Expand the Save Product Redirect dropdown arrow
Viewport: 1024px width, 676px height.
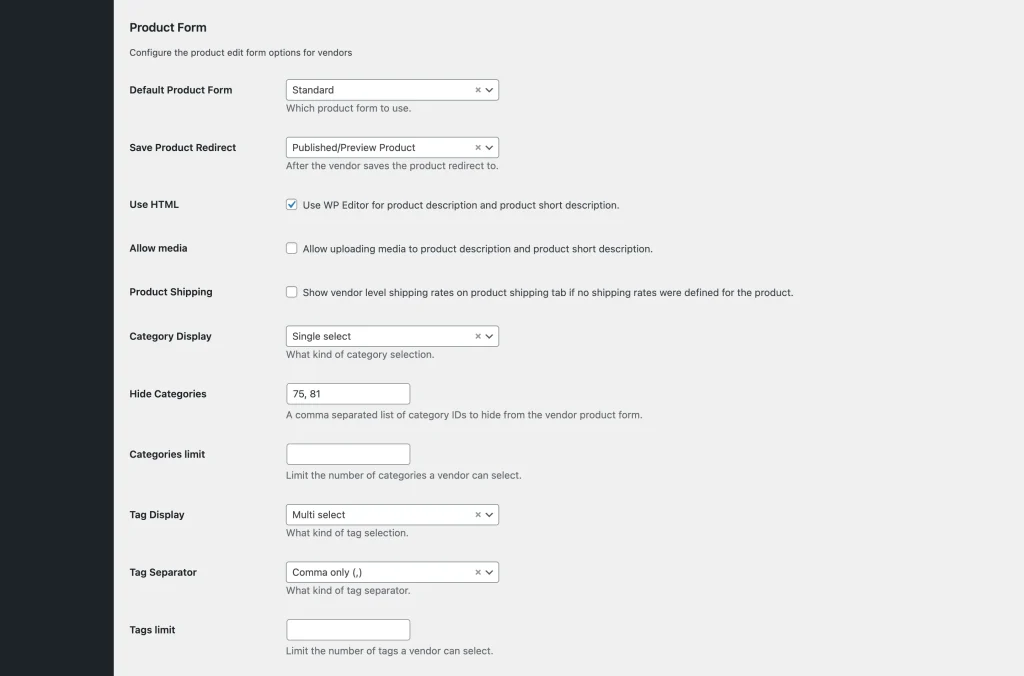pyautogui.click(x=490, y=147)
